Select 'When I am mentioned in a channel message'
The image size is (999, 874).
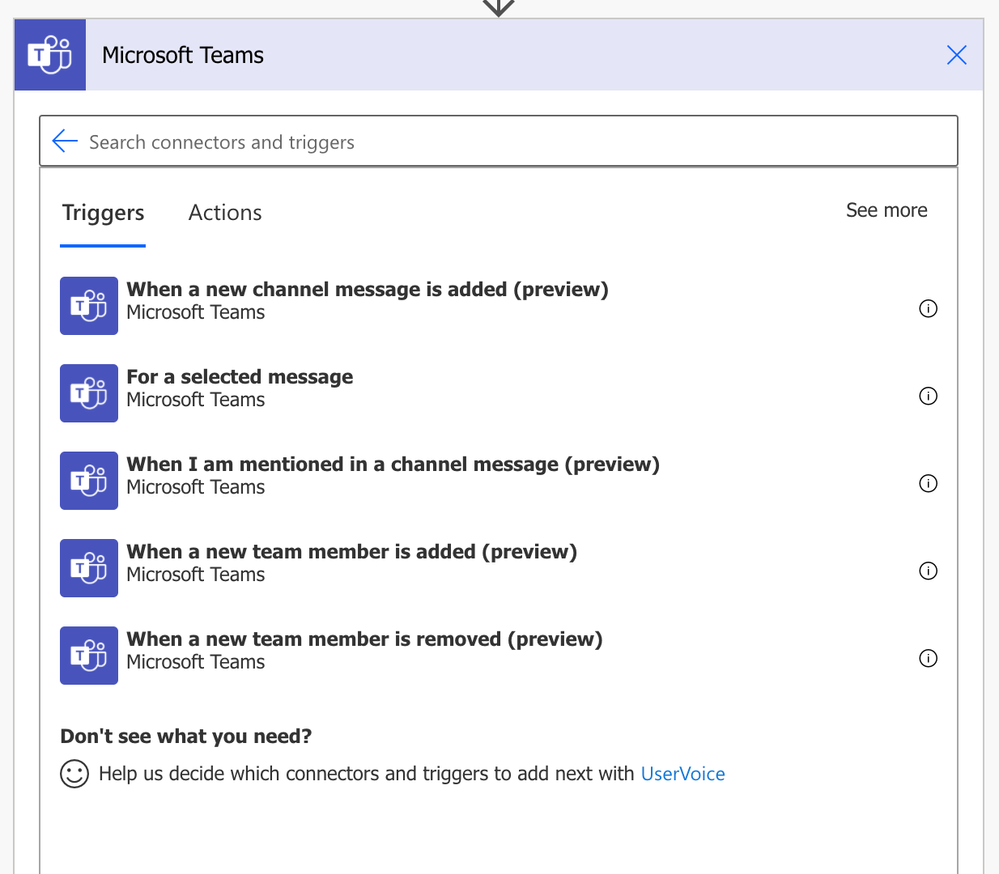tap(392, 464)
